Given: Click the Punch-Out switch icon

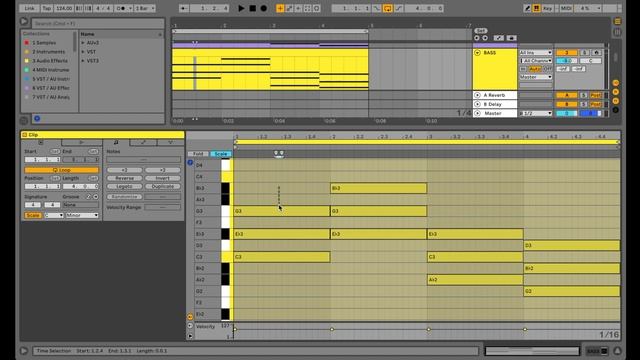Looking at the screenshot, I should point(399,8).
